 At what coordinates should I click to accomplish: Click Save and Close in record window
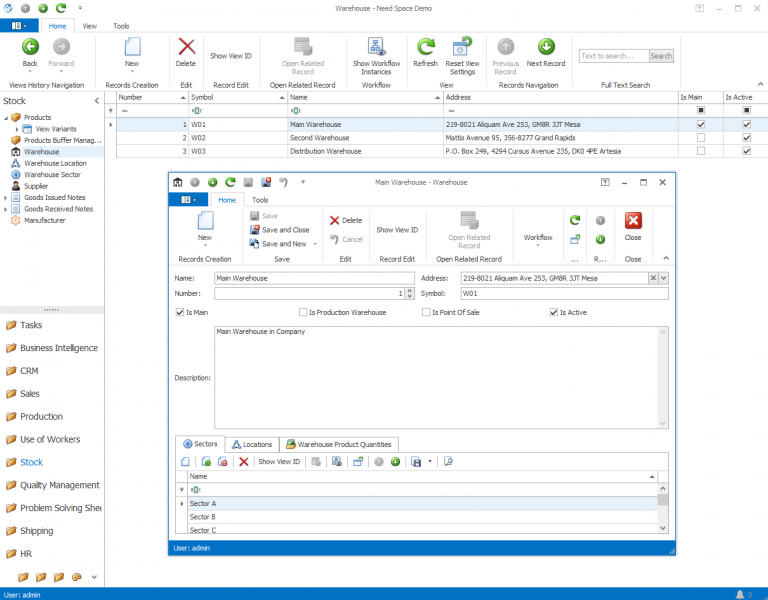[x=285, y=230]
